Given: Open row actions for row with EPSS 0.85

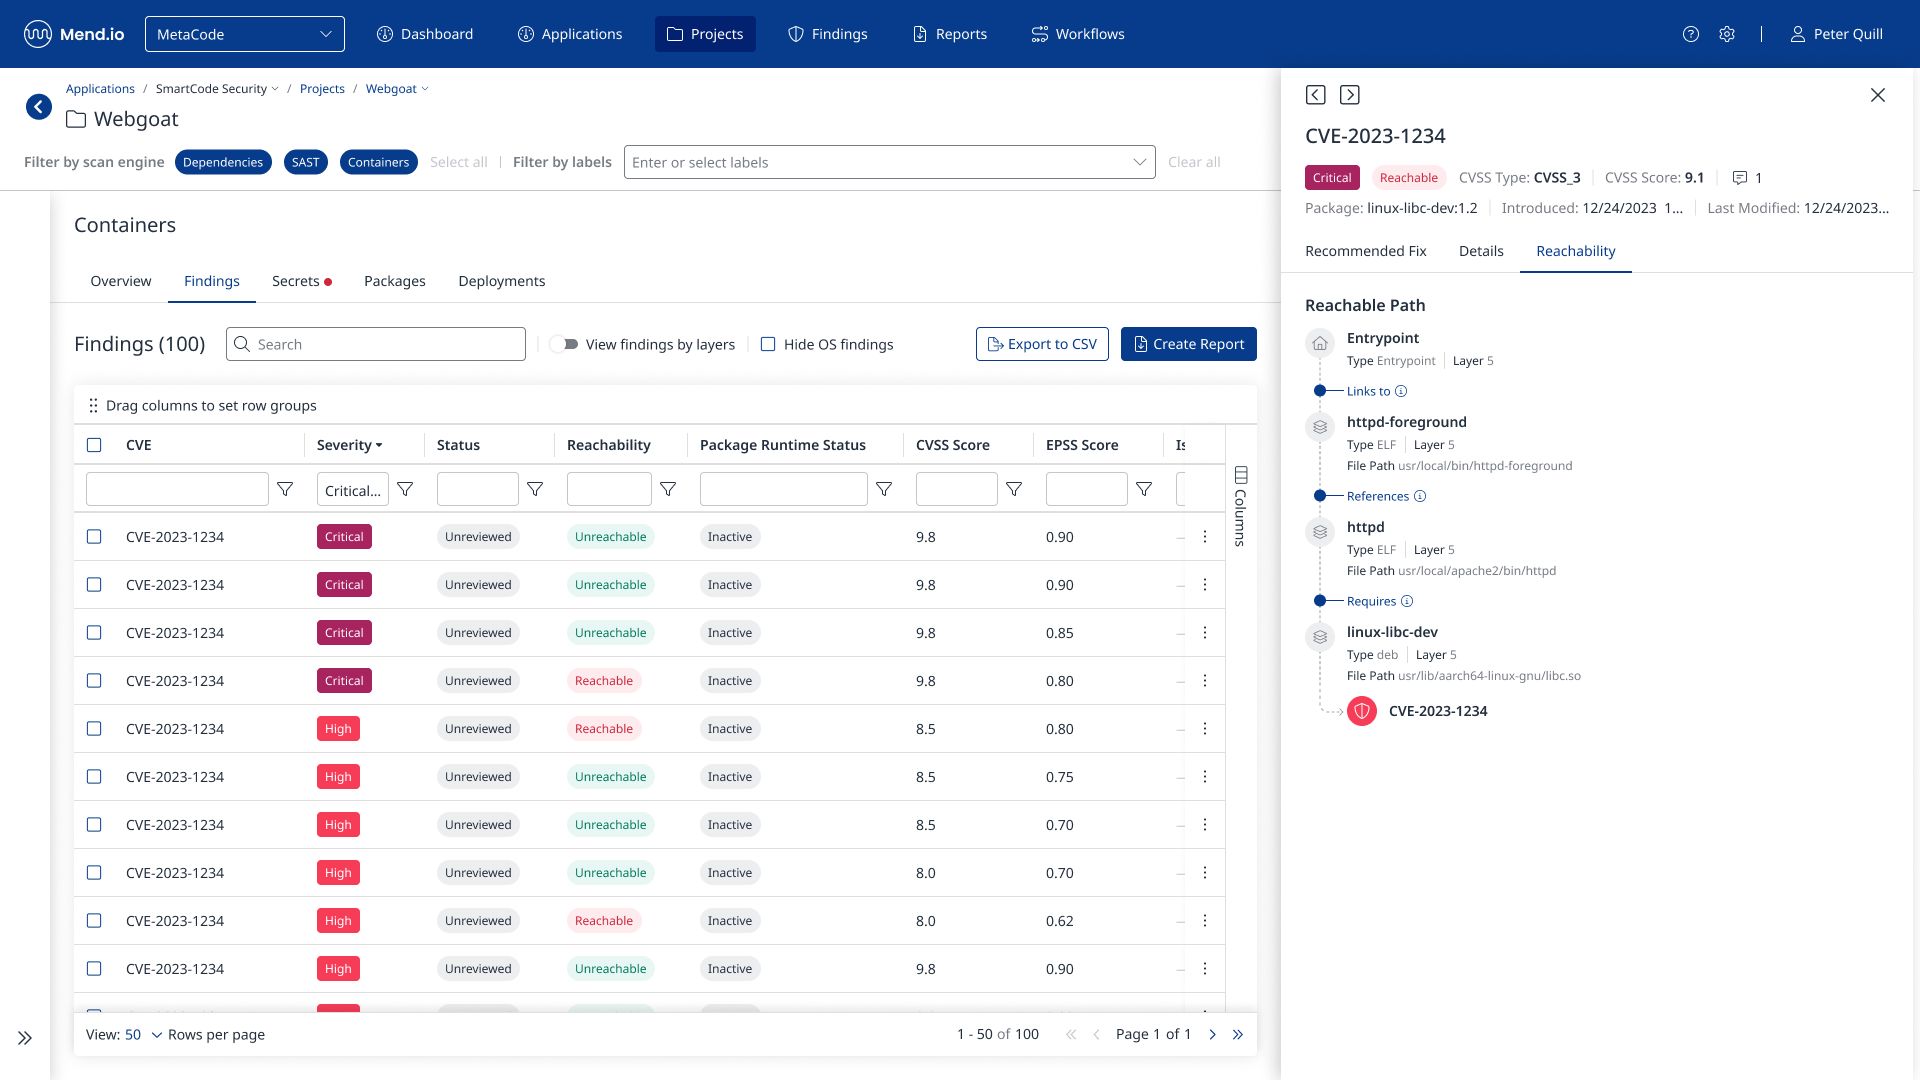Looking at the screenshot, I should tap(1205, 633).
